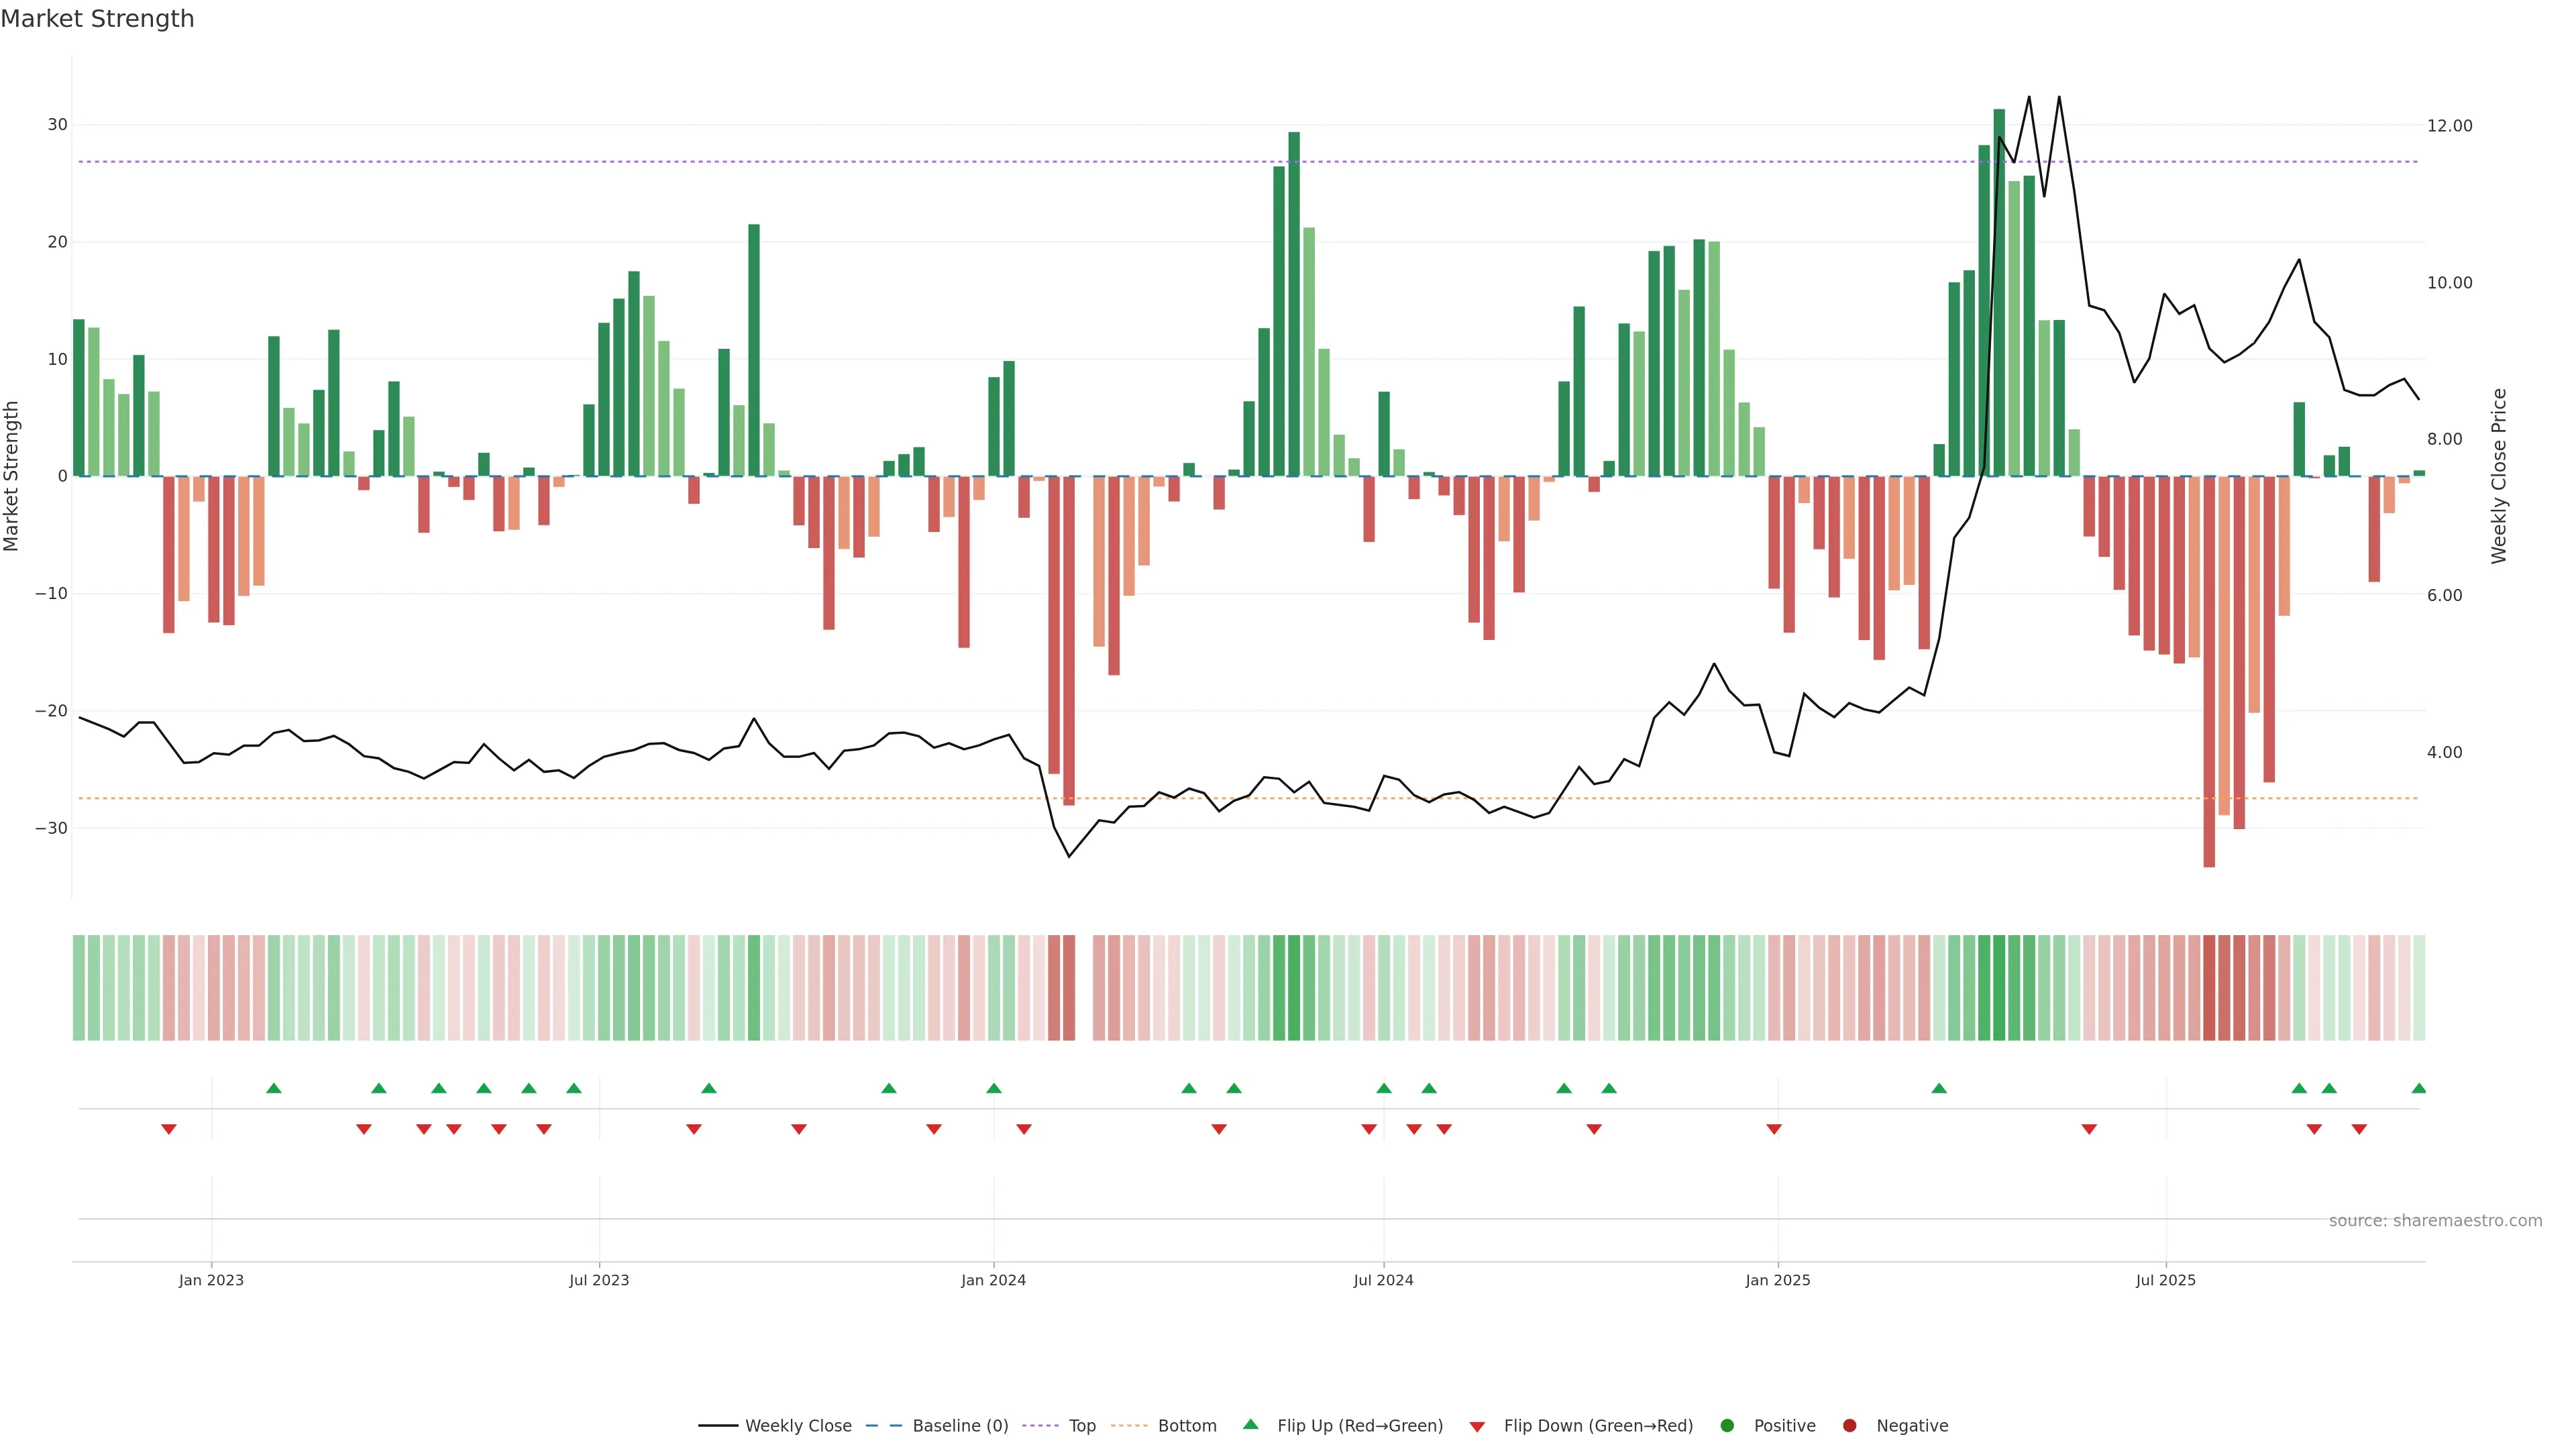Click the Market Strength chart title
Image resolution: width=2576 pixels, height=1449 pixels.
tap(97, 19)
